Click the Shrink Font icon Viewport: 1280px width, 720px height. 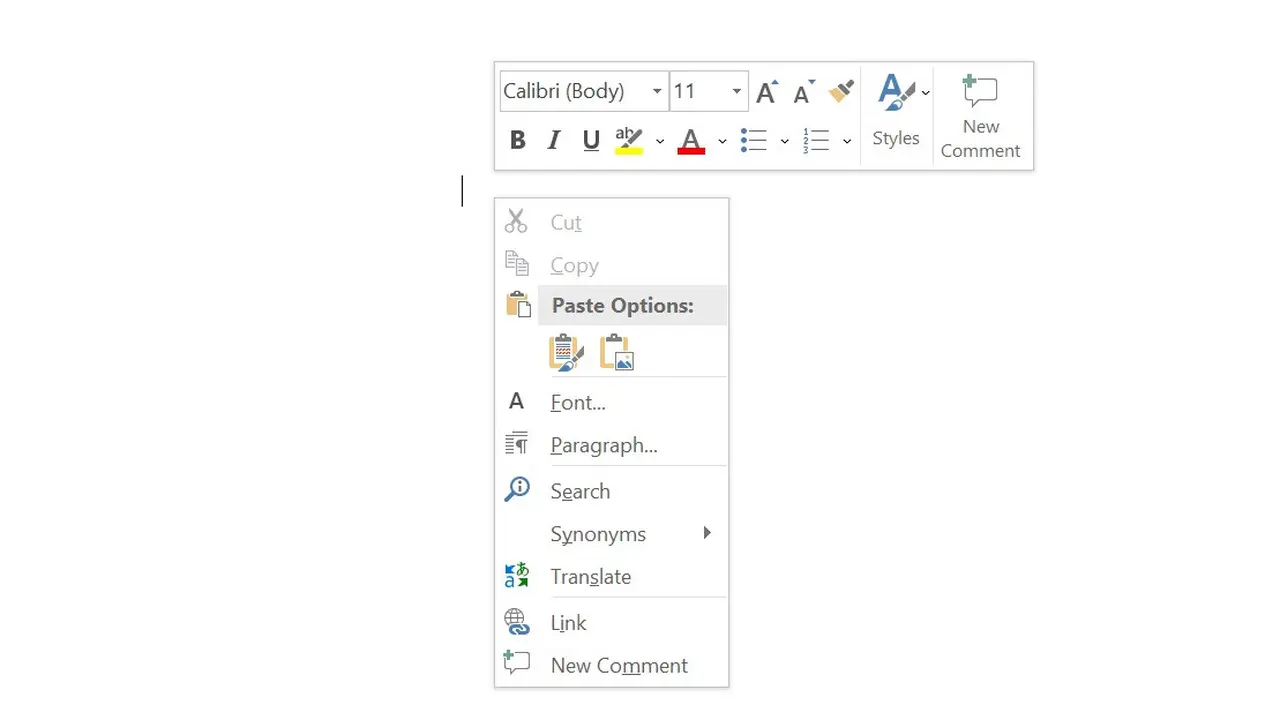[802, 91]
